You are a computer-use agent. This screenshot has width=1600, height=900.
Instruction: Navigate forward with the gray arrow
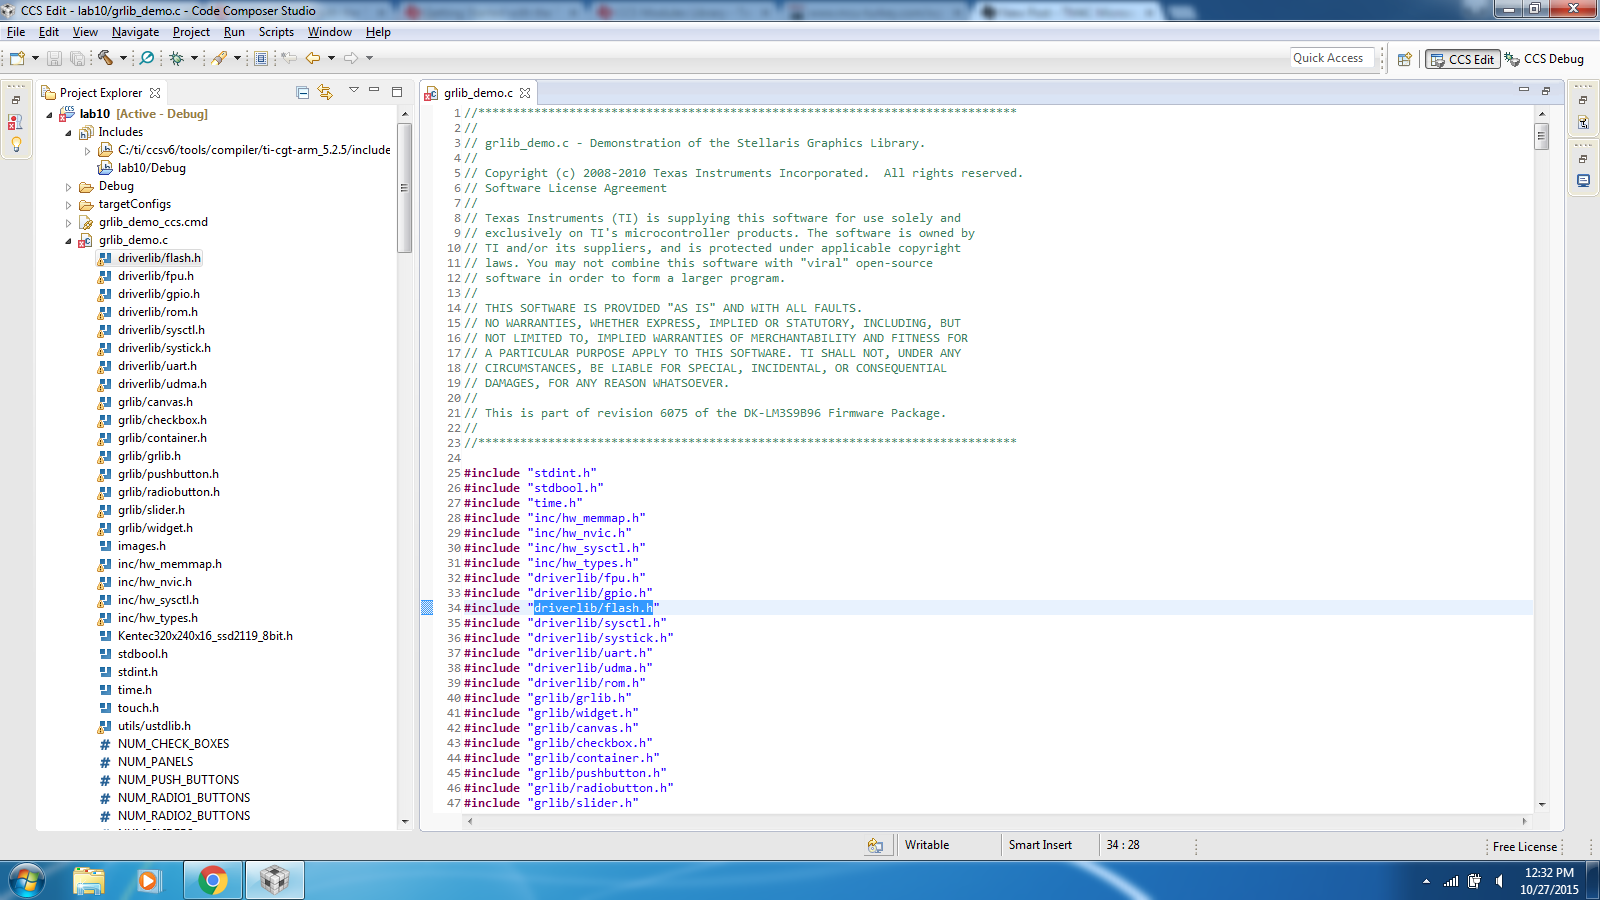pos(351,58)
